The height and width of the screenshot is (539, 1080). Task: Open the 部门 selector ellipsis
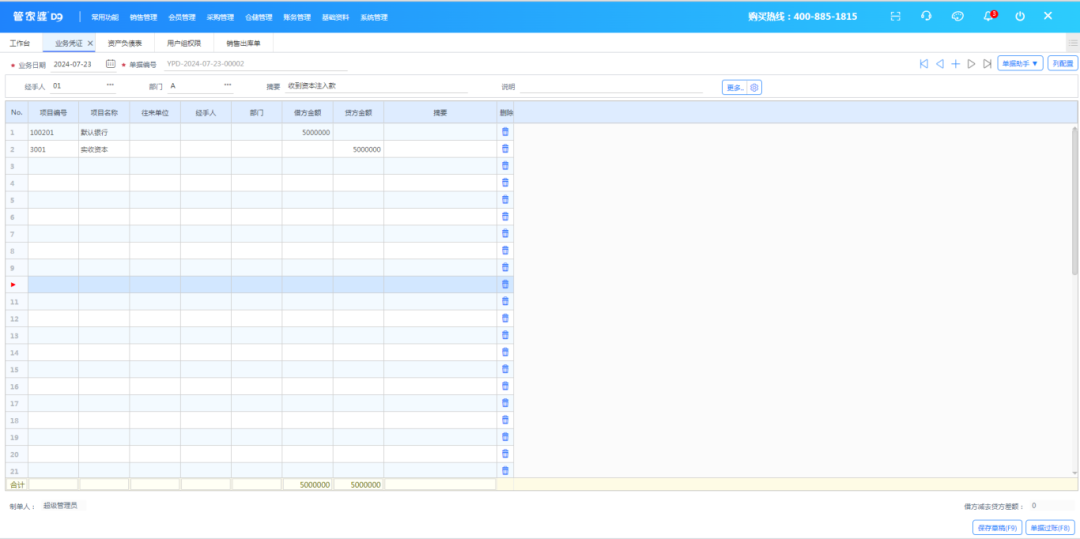(x=227, y=86)
